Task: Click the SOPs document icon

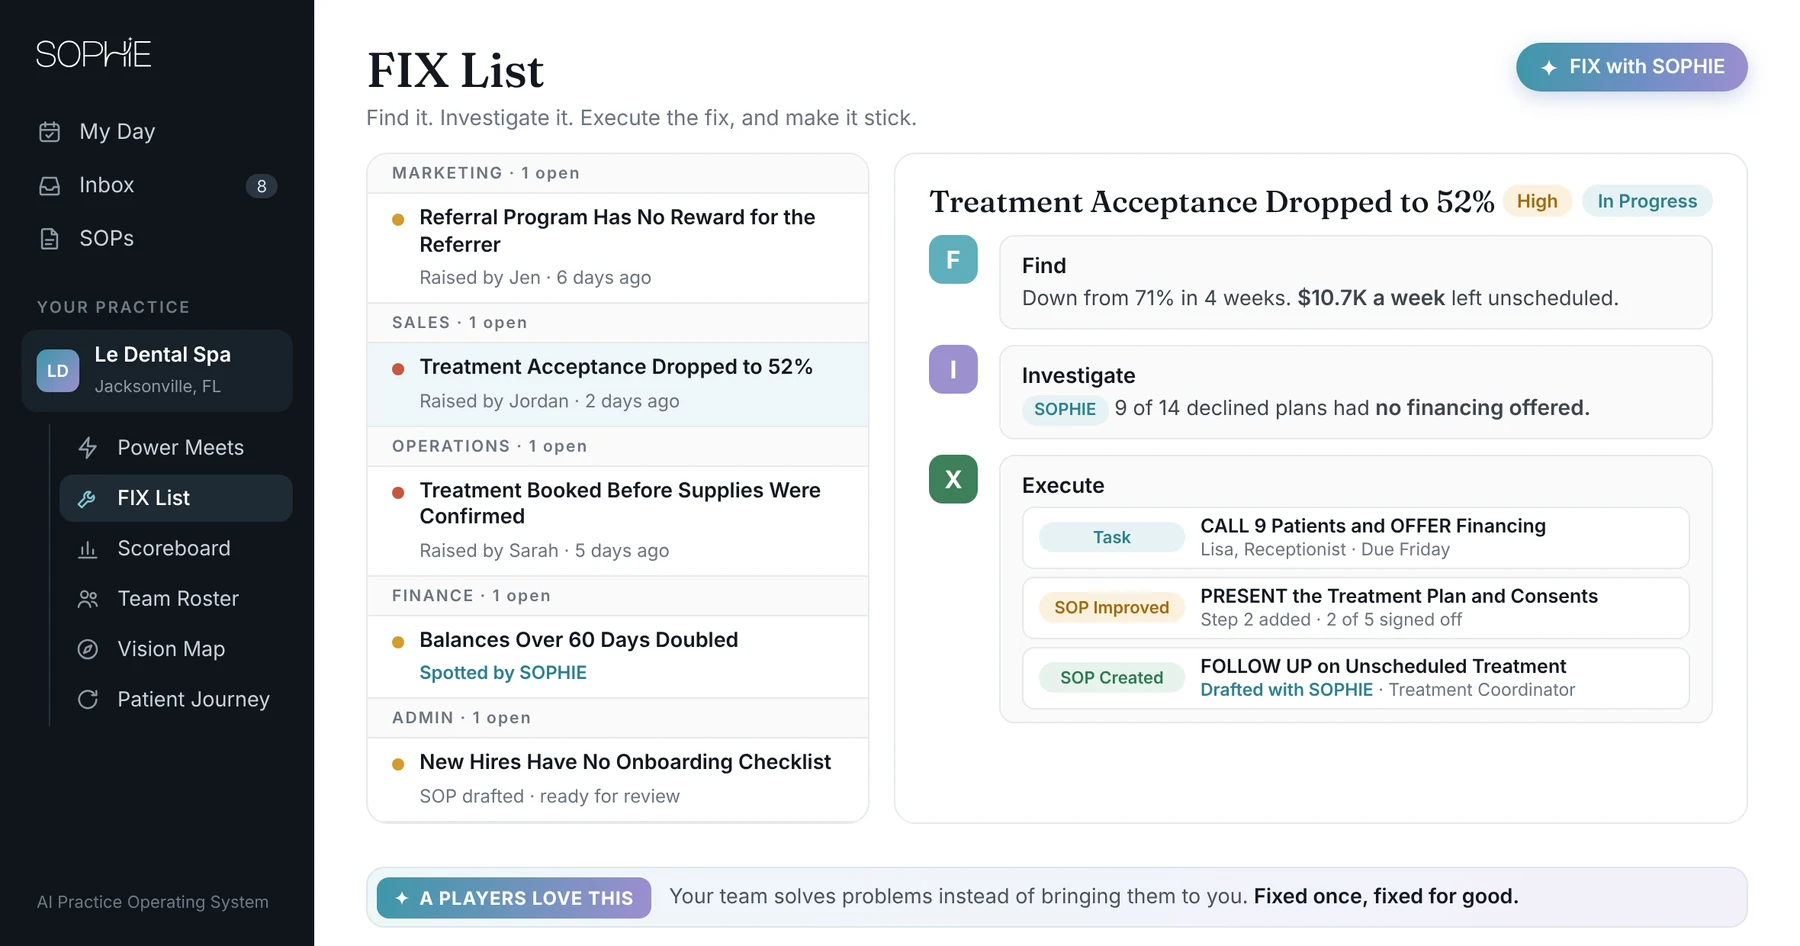Action: tap(50, 239)
